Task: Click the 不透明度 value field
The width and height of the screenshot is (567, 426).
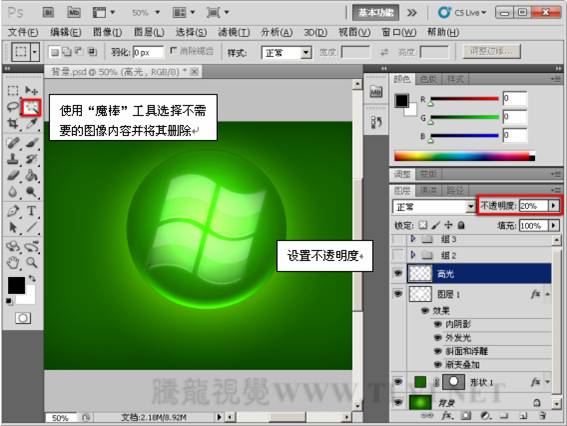Action: point(534,206)
